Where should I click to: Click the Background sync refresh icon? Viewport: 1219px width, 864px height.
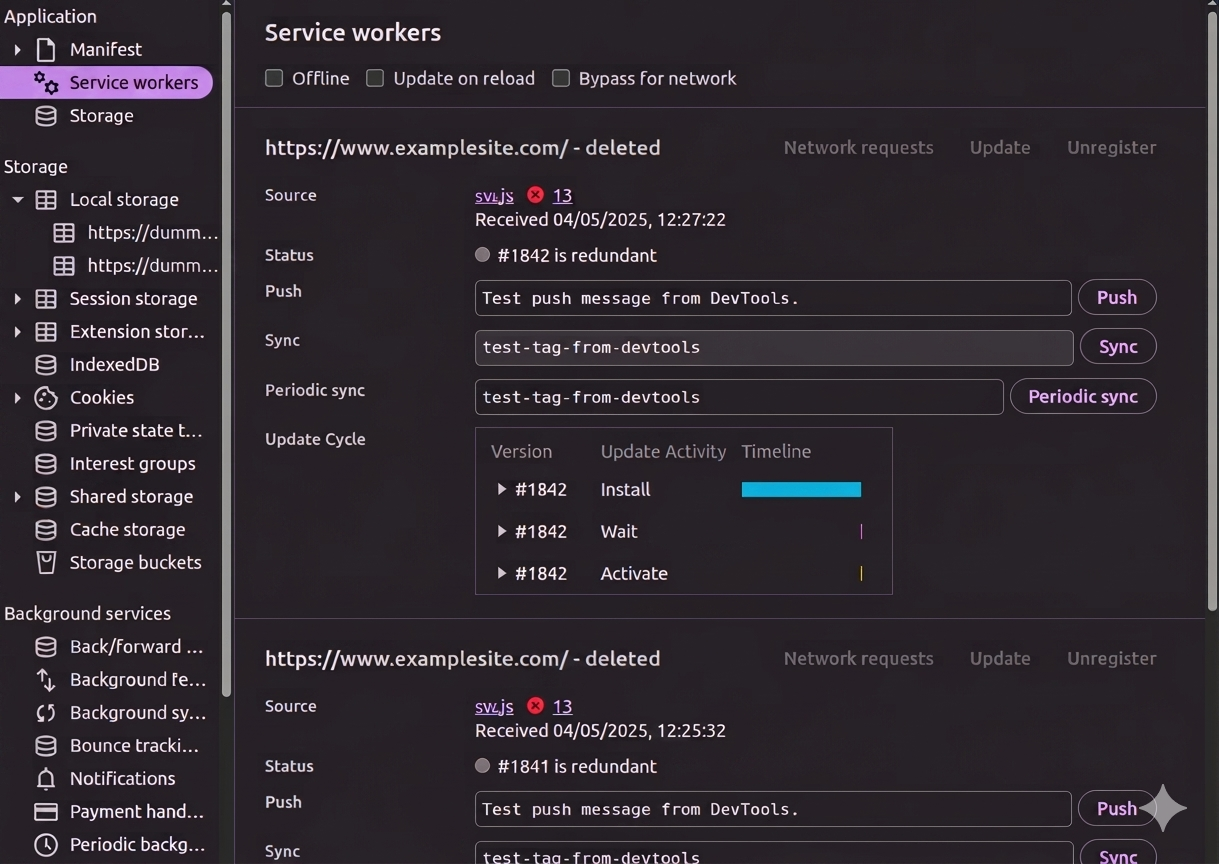coord(46,712)
